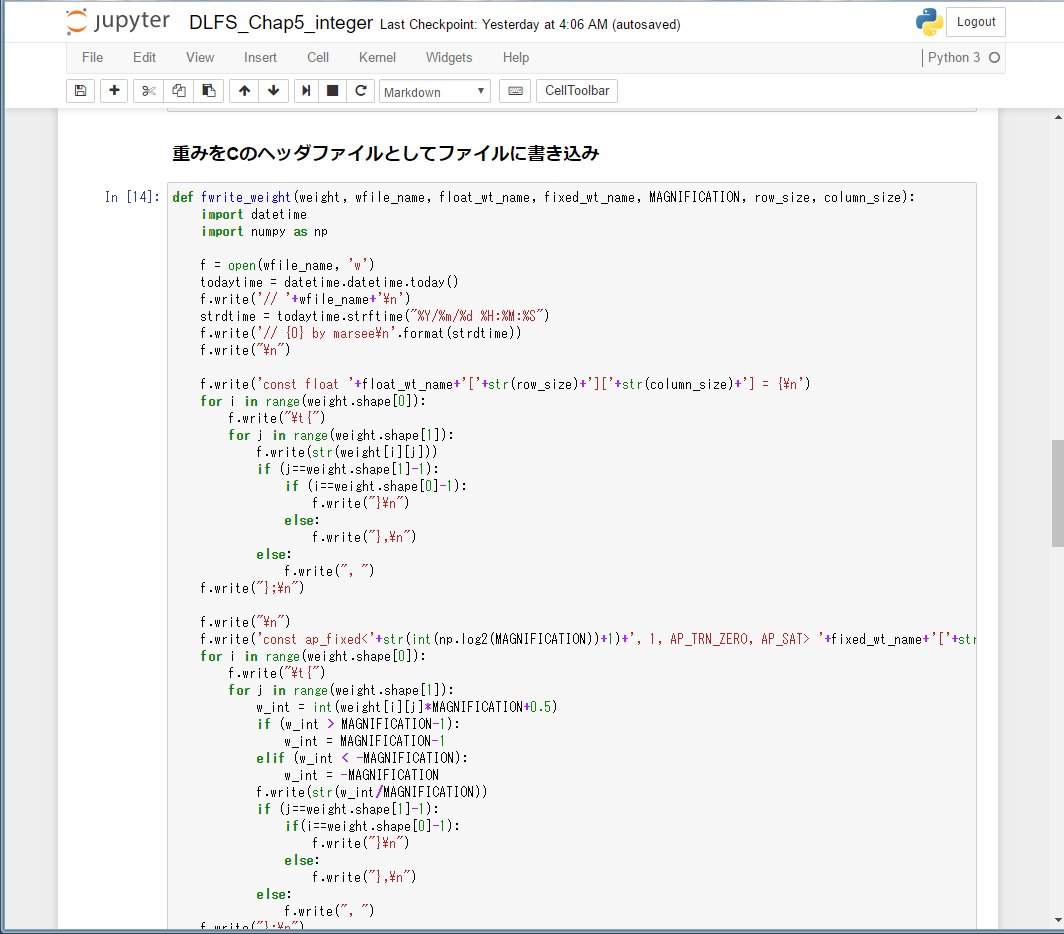This screenshot has width=1064, height=934.
Task: Click the w_int = int(...) line
Action: click(x=406, y=707)
